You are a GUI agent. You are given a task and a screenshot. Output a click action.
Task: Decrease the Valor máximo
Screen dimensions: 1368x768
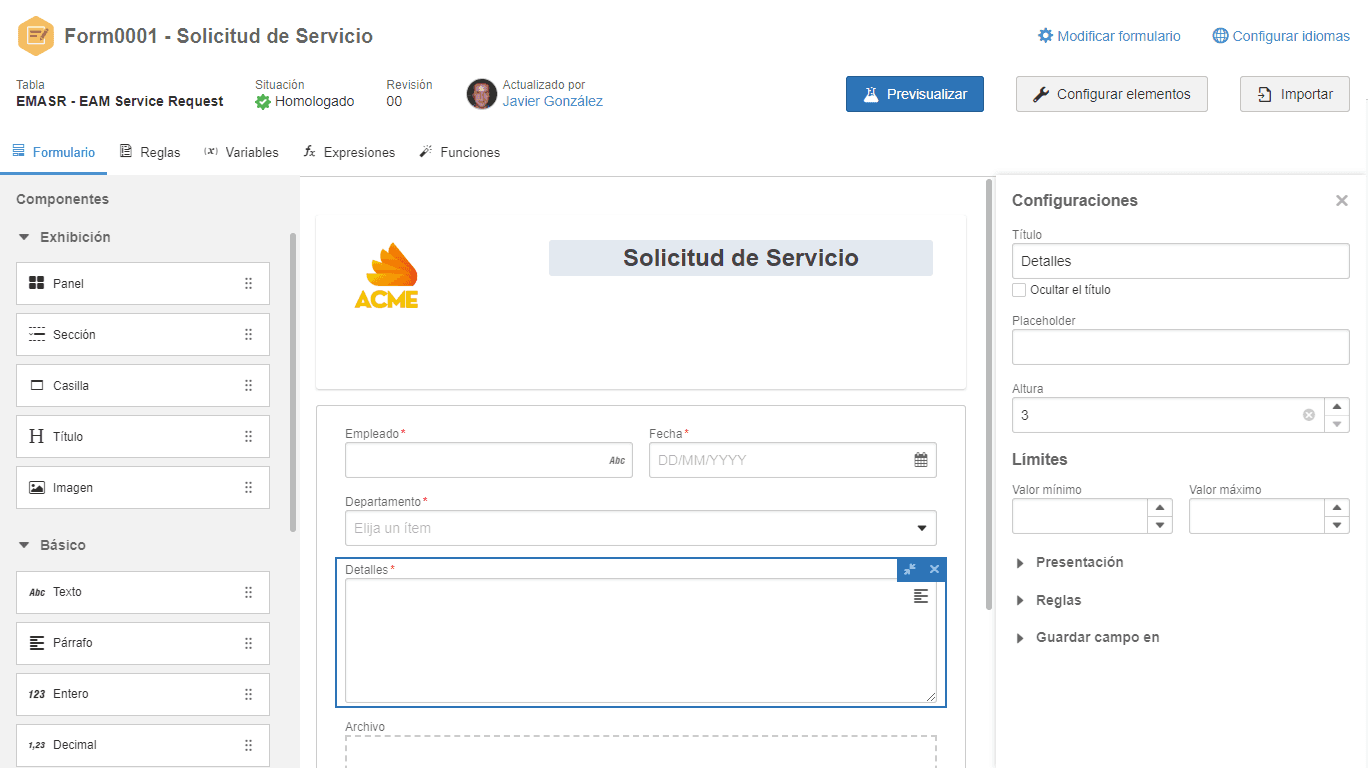coord(1337,525)
